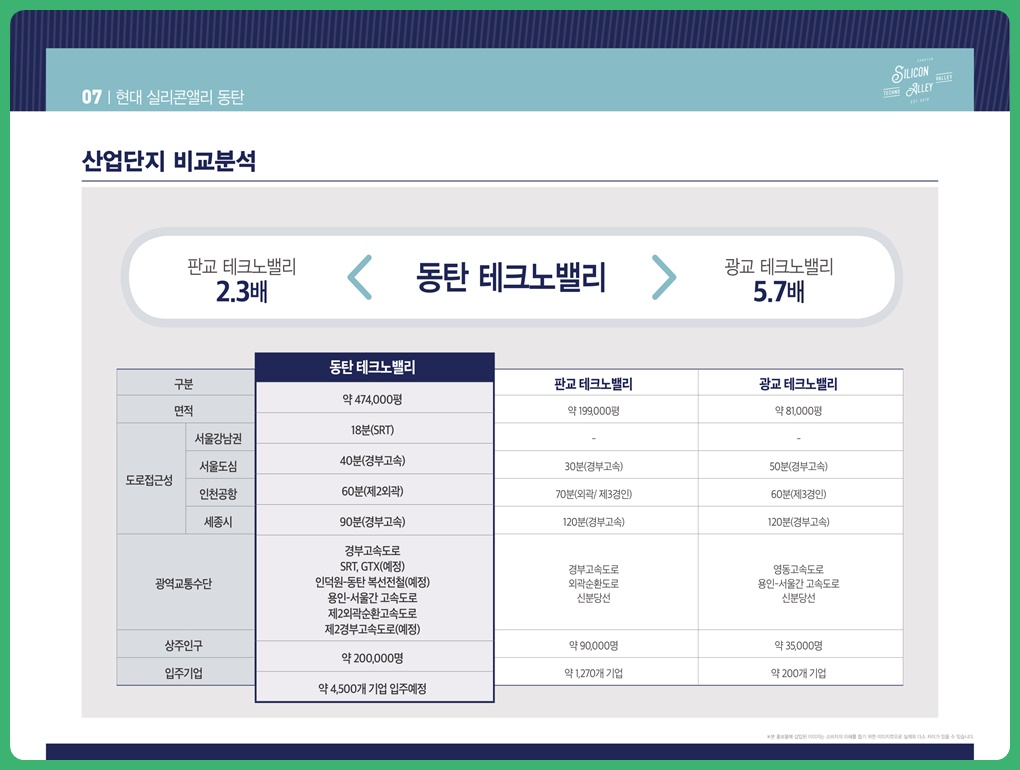
Task: Click the 약 81,000평 cell
Action: [x=798, y=410]
